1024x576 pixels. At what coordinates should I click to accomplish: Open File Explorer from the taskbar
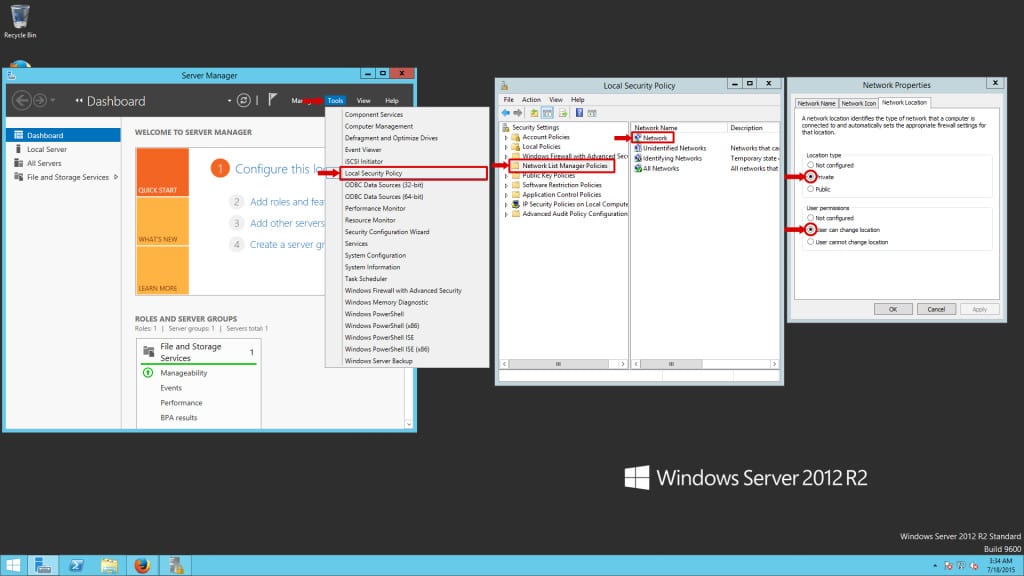pos(108,565)
